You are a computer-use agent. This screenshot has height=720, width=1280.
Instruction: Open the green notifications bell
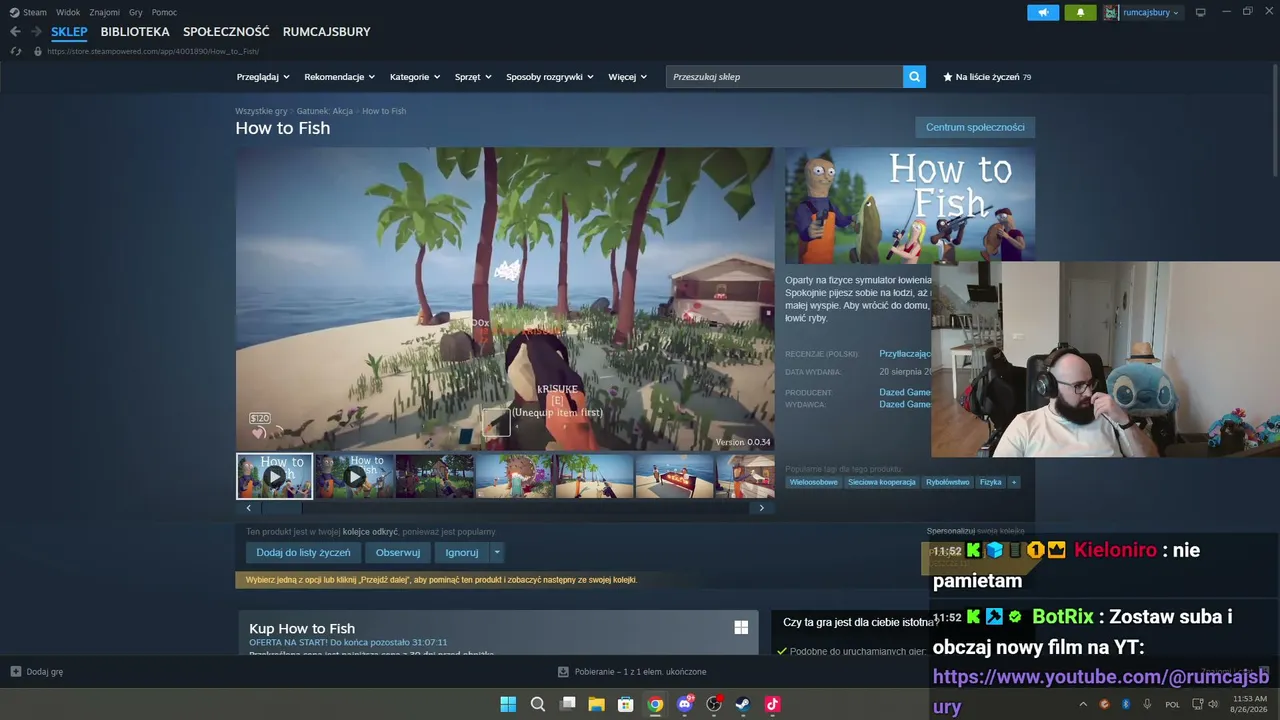pyautogui.click(x=1080, y=12)
